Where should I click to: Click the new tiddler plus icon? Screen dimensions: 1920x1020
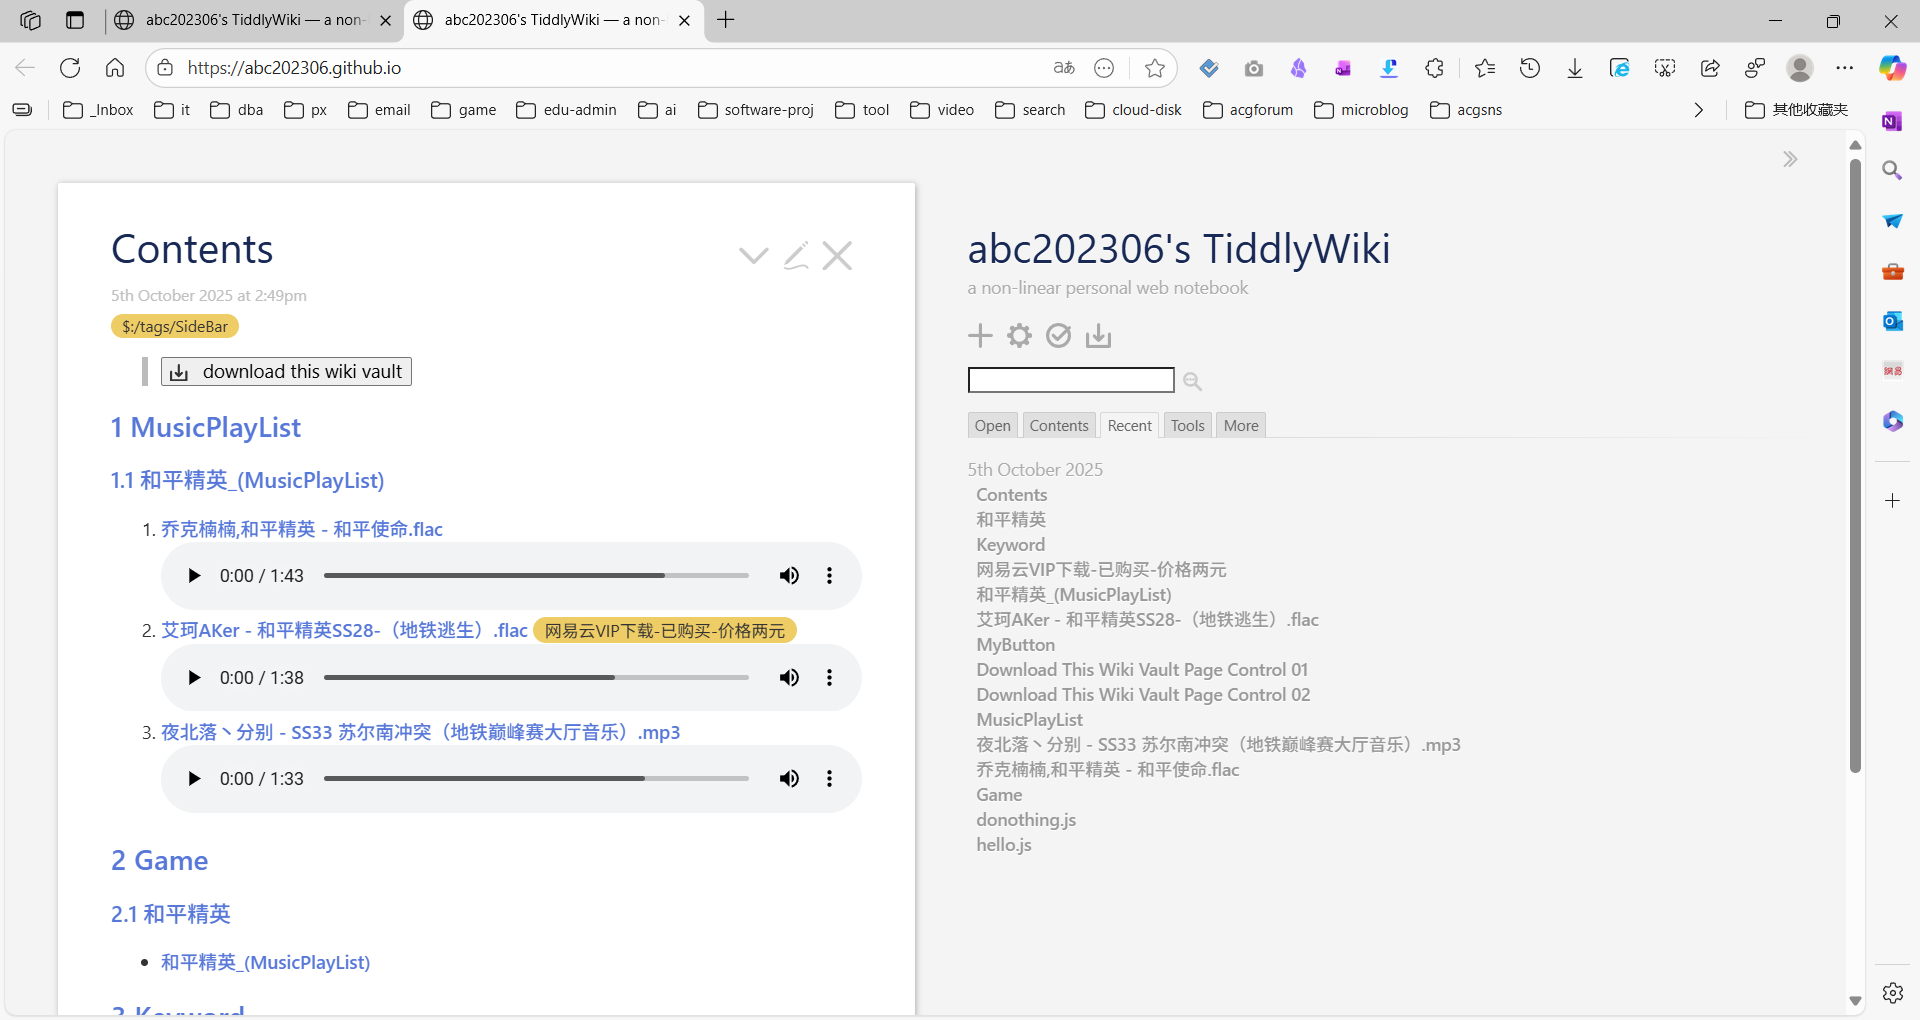coord(980,336)
